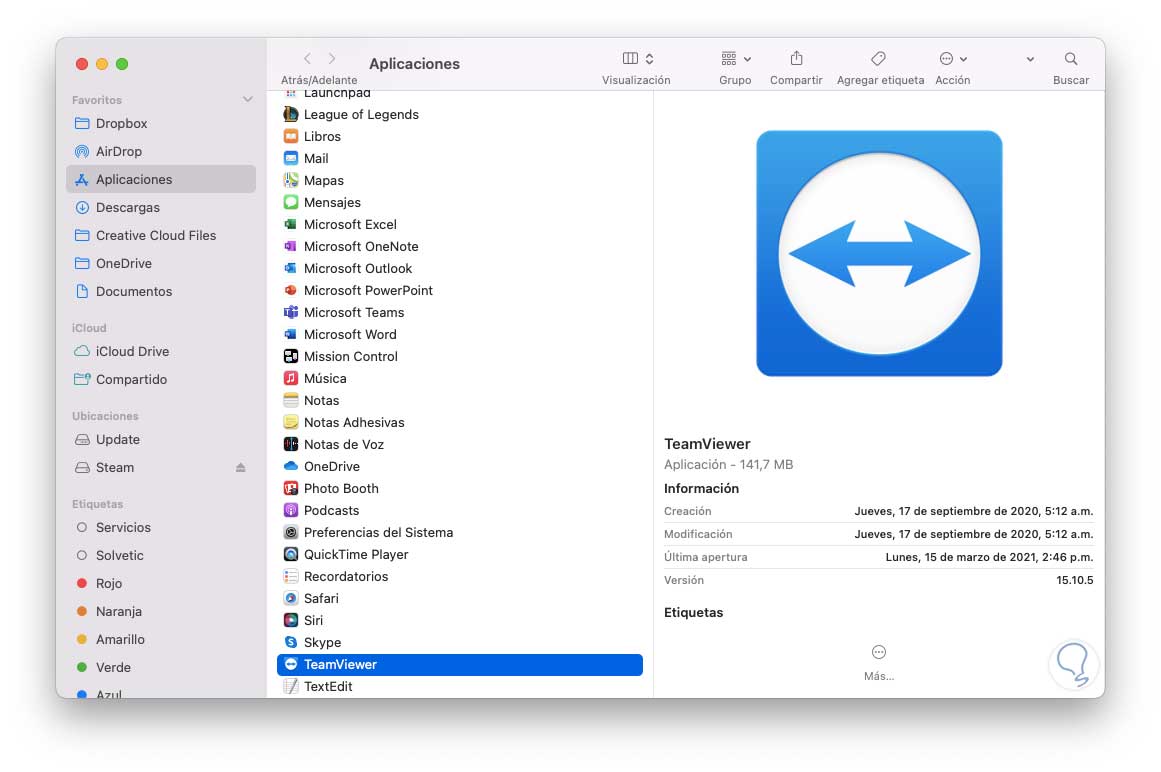Select the Rojo red tag

click(x=161, y=584)
